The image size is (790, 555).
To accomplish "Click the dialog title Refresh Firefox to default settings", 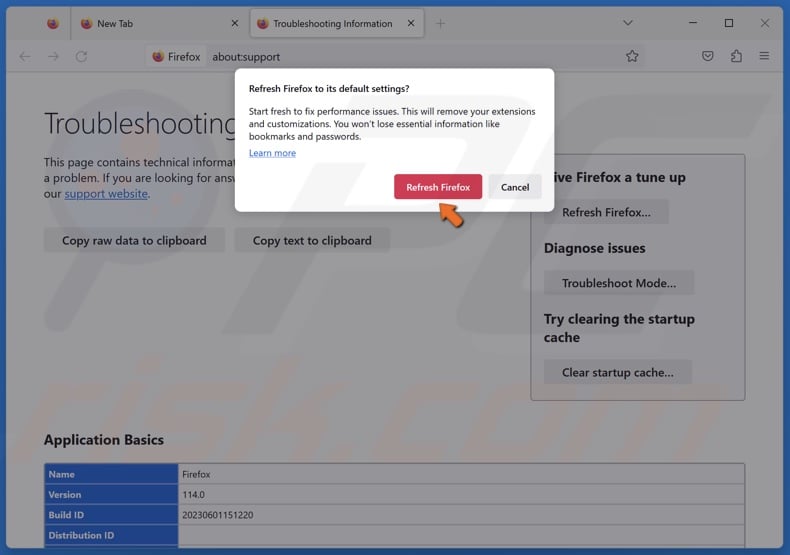I will point(329,89).
